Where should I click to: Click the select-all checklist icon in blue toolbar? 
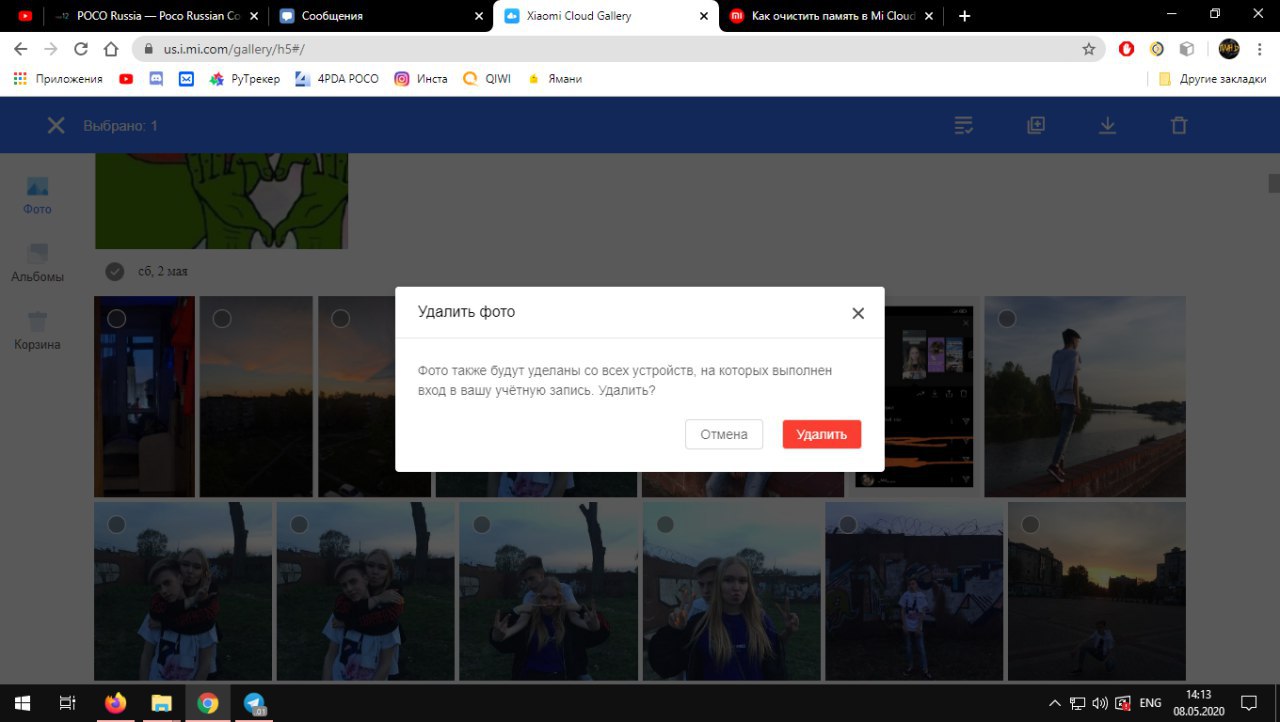pyautogui.click(x=964, y=125)
